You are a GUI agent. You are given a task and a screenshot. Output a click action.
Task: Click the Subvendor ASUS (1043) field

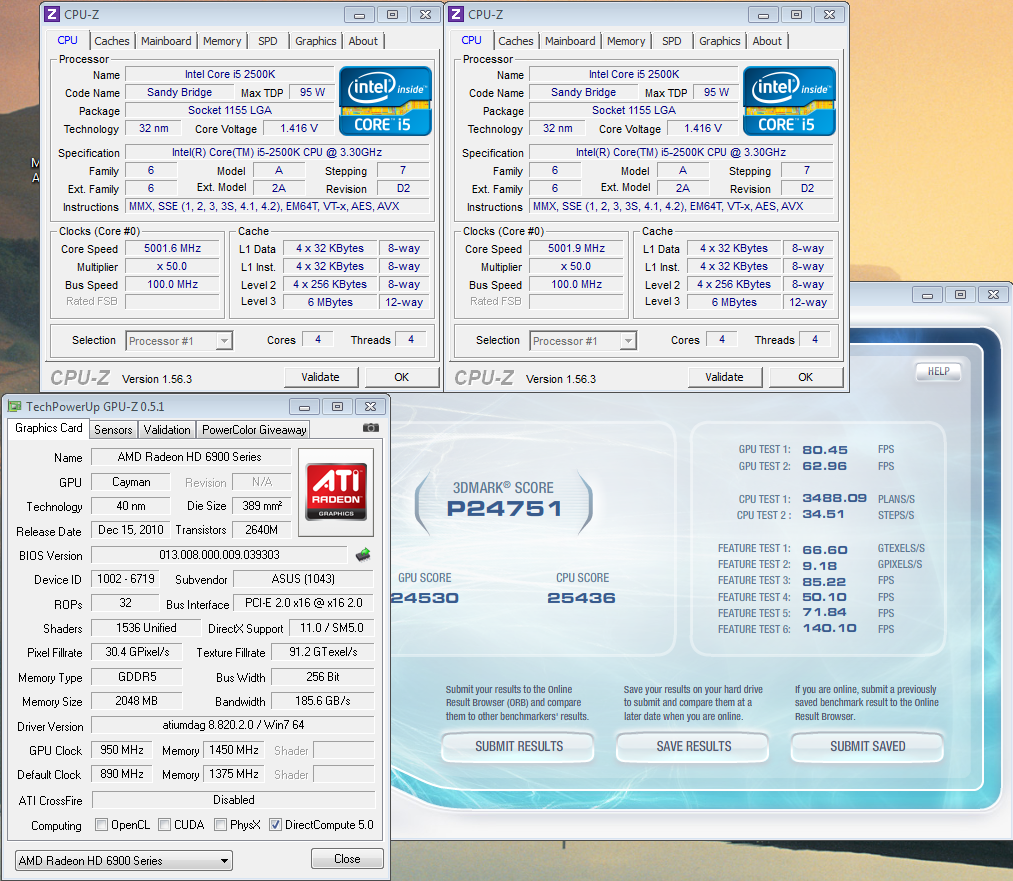pyautogui.click(x=303, y=579)
